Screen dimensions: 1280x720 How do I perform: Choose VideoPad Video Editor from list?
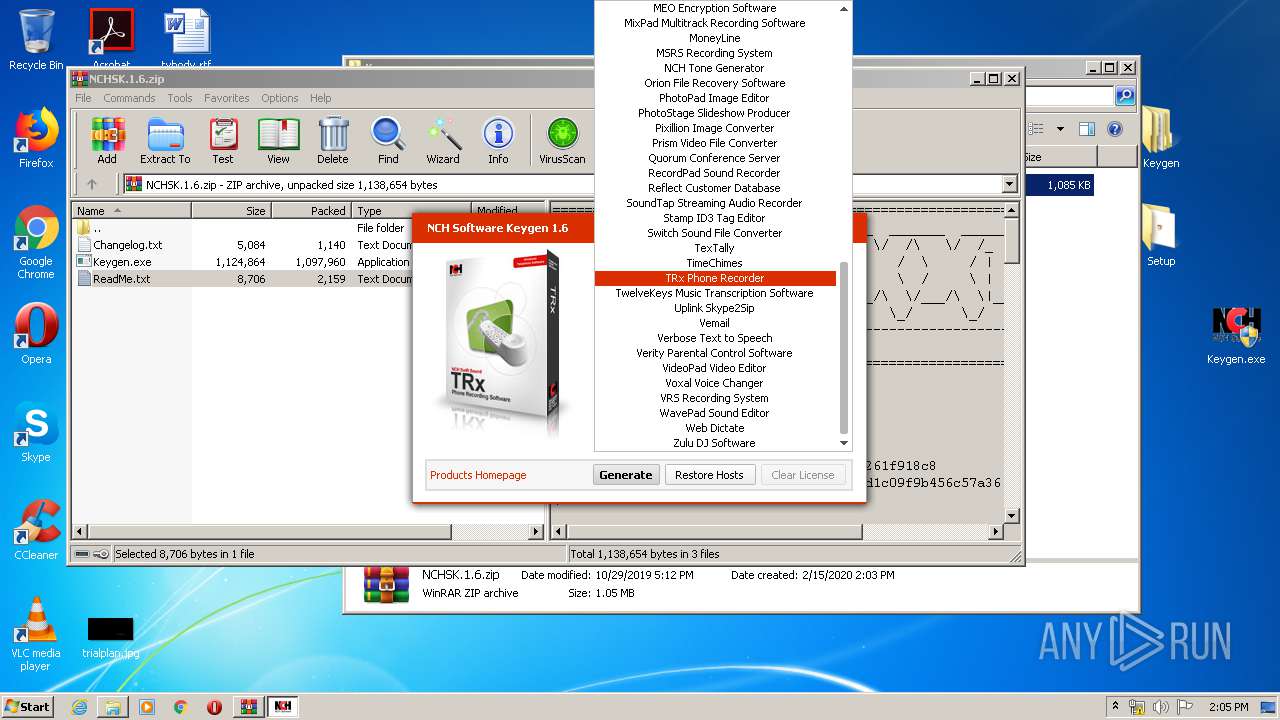click(x=714, y=368)
